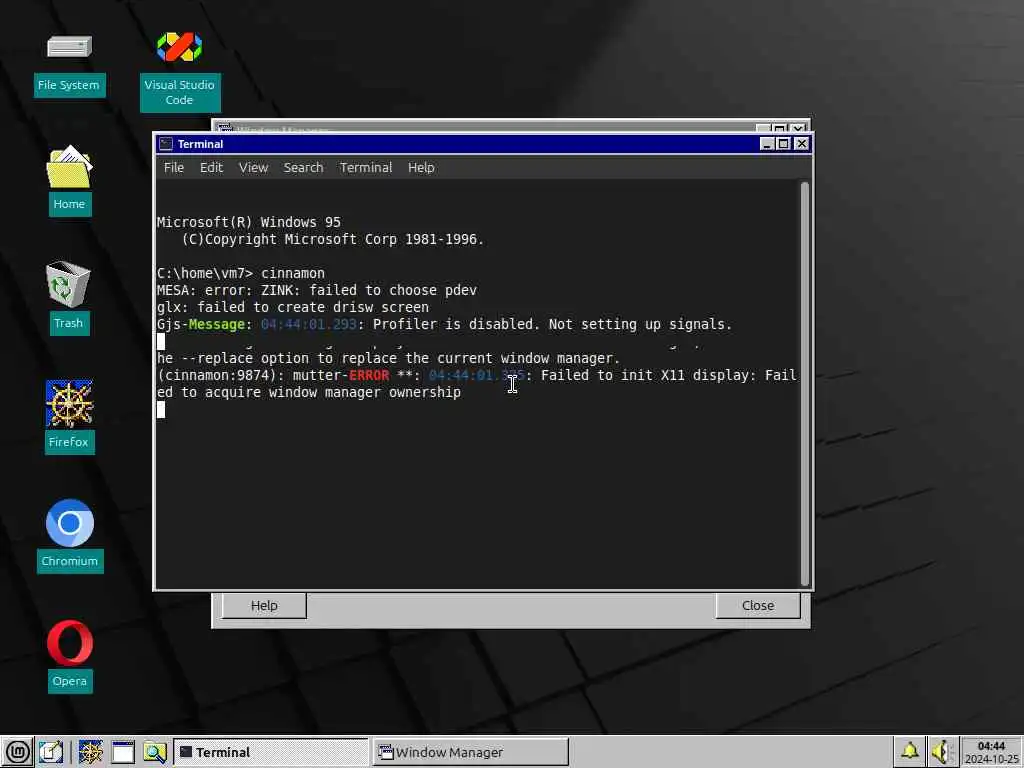1024x768 pixels.
Task: Open the volume control tray icon
Action: point(942,752)
